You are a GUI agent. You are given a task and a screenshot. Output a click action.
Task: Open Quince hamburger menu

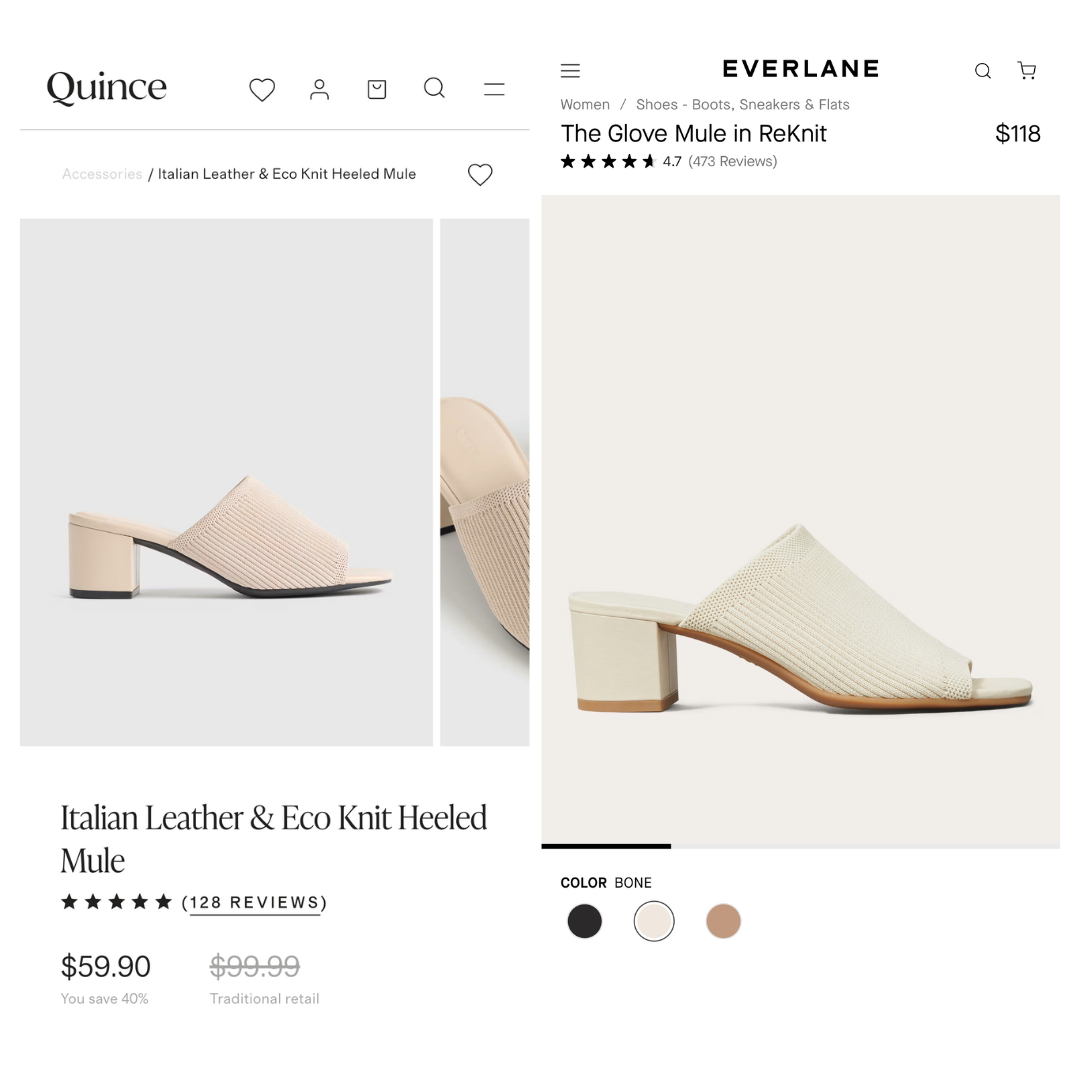pos(494,89)
